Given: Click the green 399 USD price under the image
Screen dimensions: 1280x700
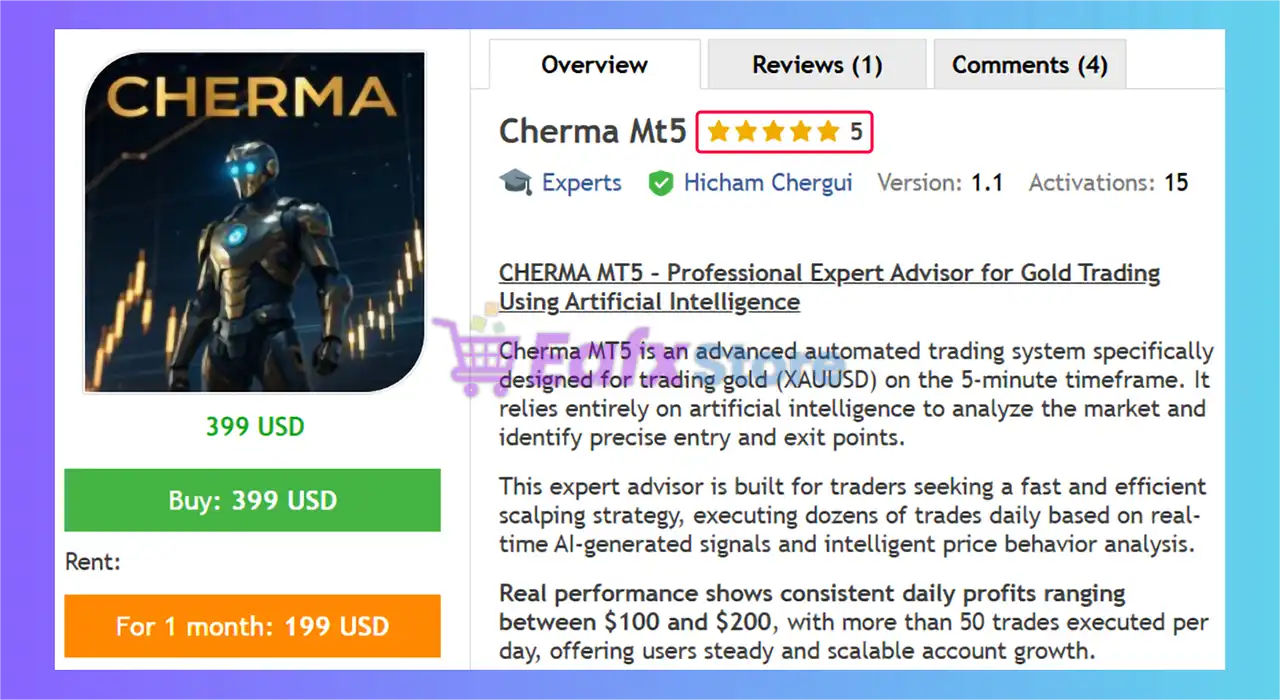Looking at the screenshot, I should click(255, 427).
